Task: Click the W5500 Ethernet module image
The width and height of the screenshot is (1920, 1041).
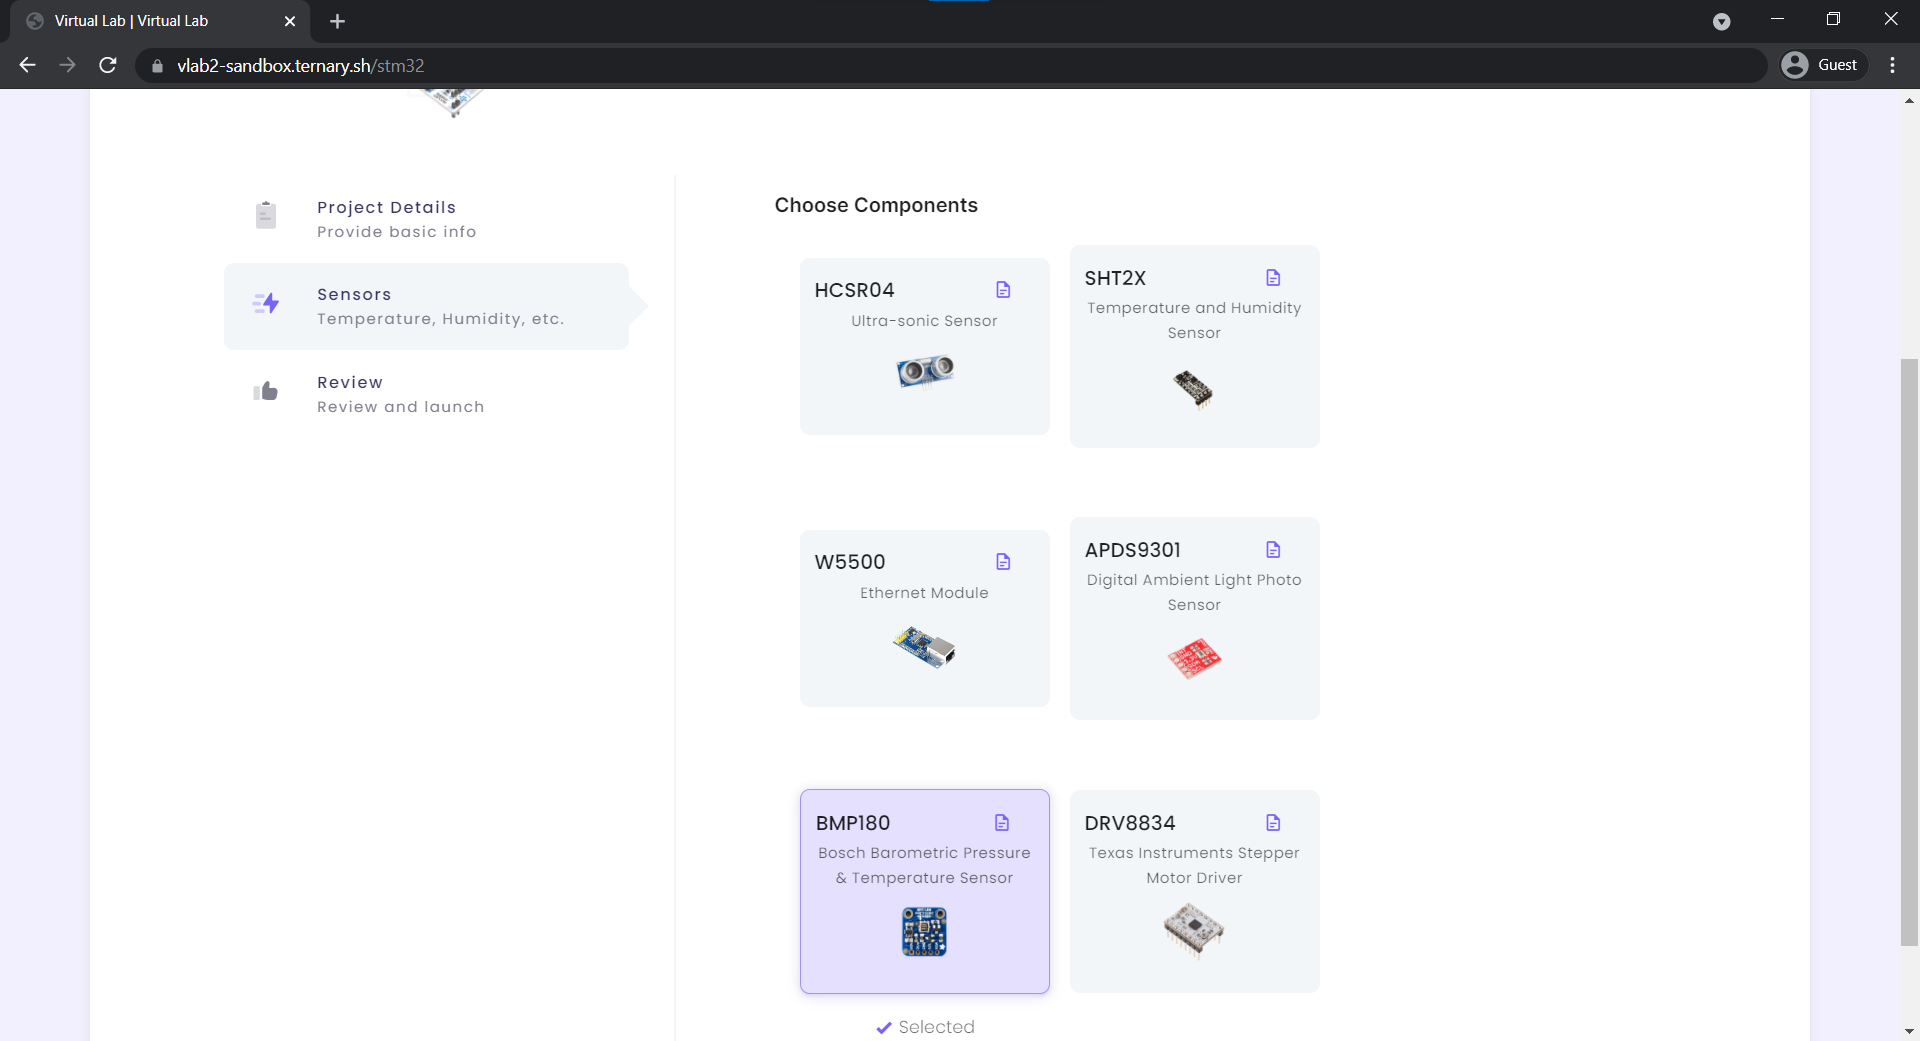Action: (x=924, y=647)
